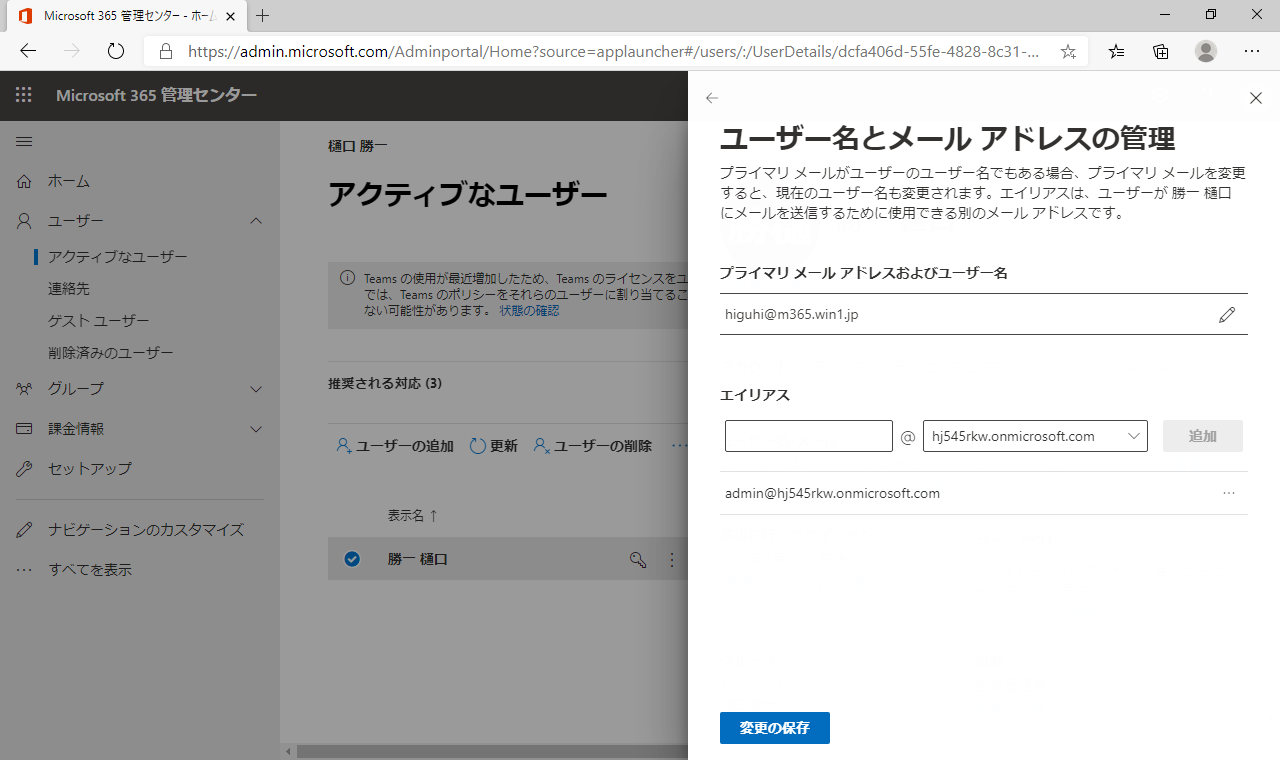Open the browser favorites list icon
This screenshot has width=1280, height=760.
(1117, 51)
